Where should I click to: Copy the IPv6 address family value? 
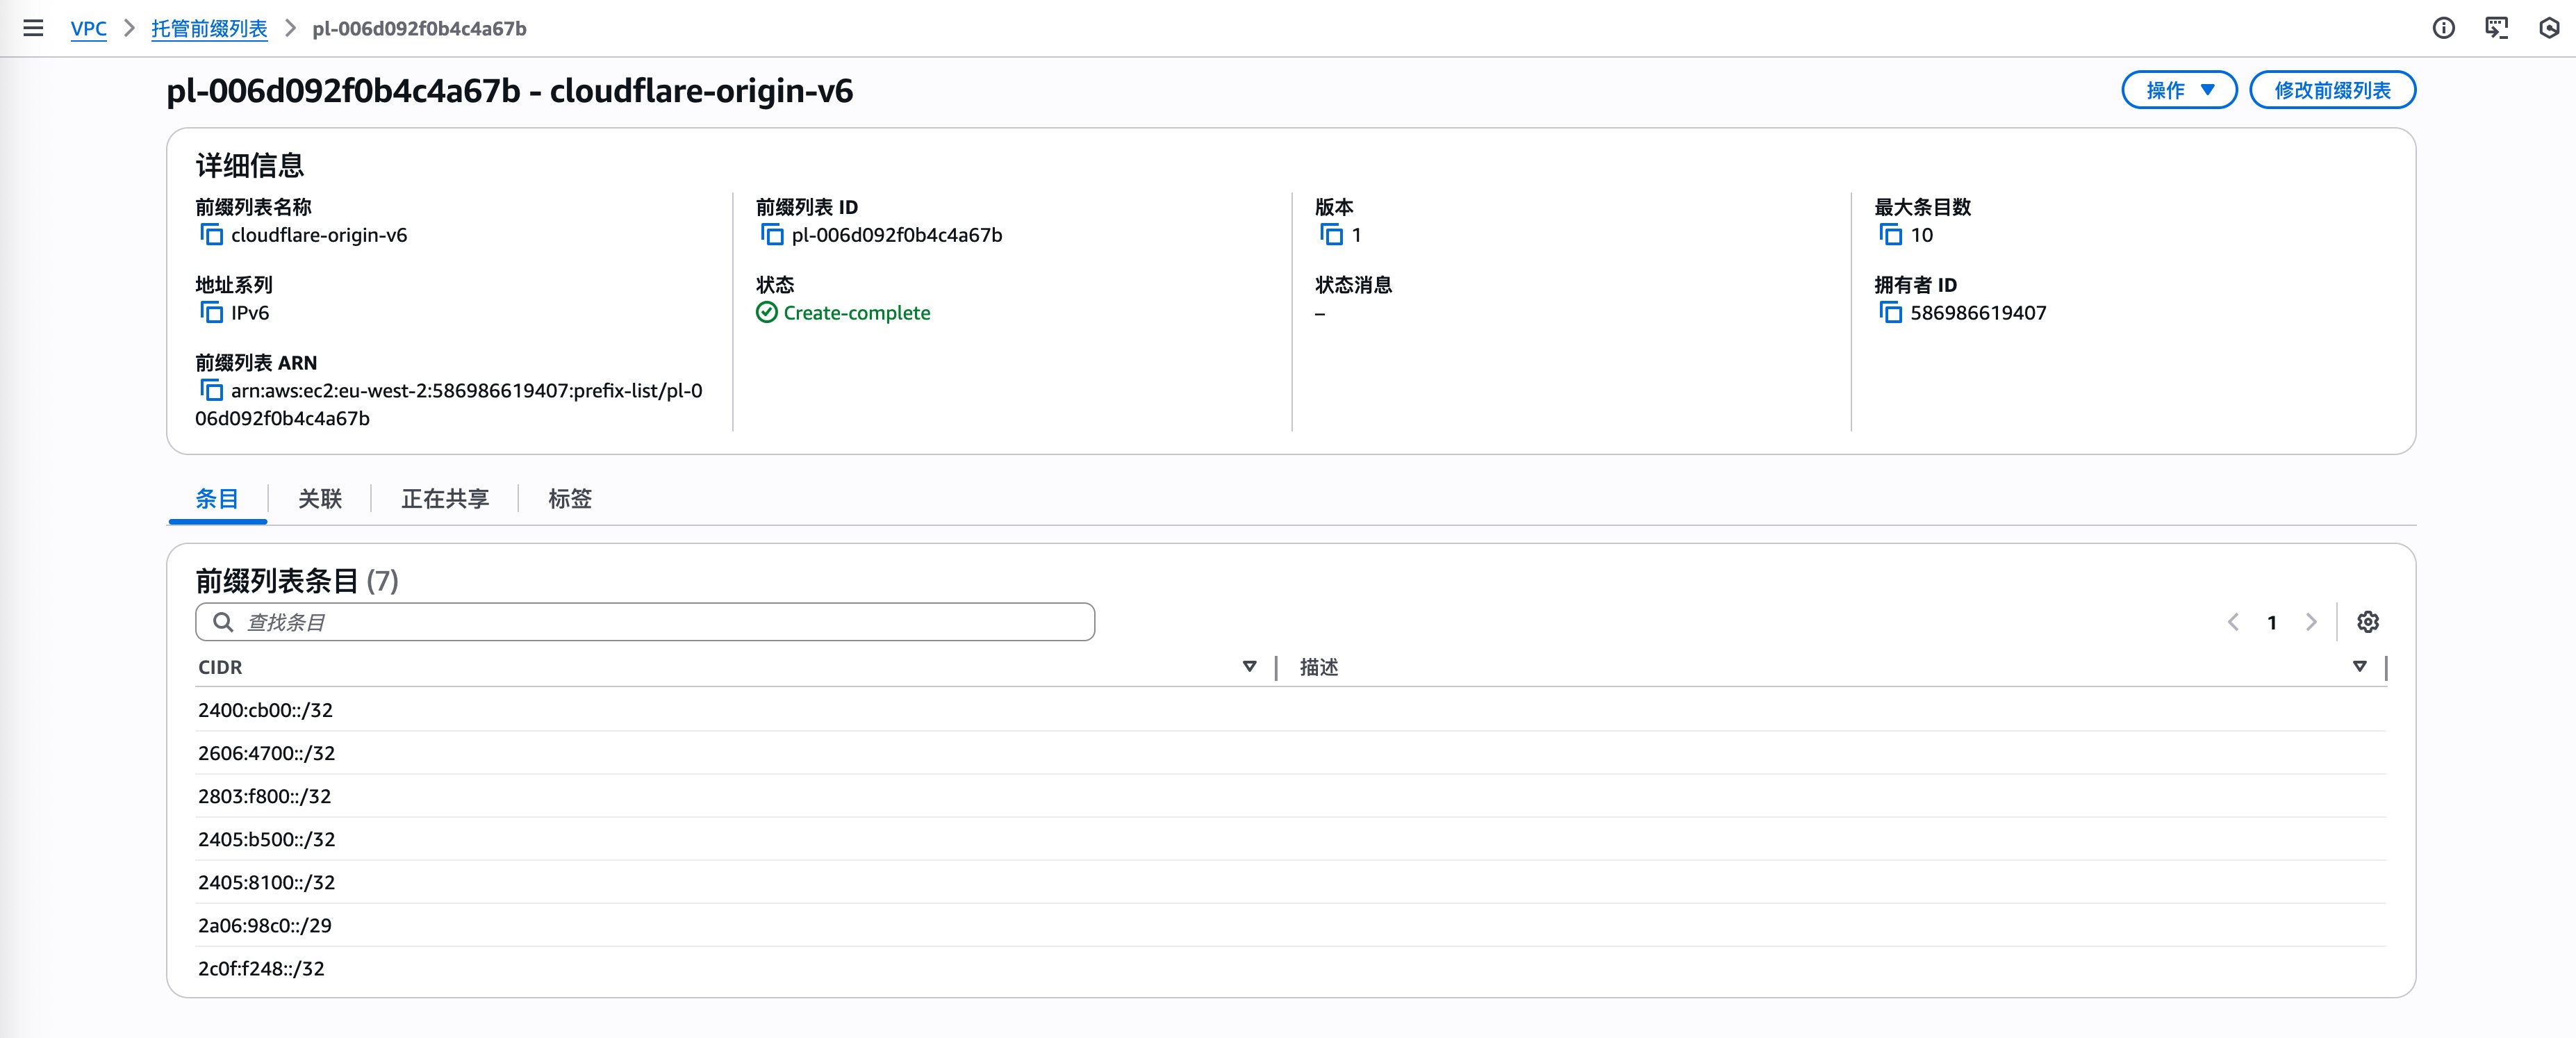(x=211, y=313)
